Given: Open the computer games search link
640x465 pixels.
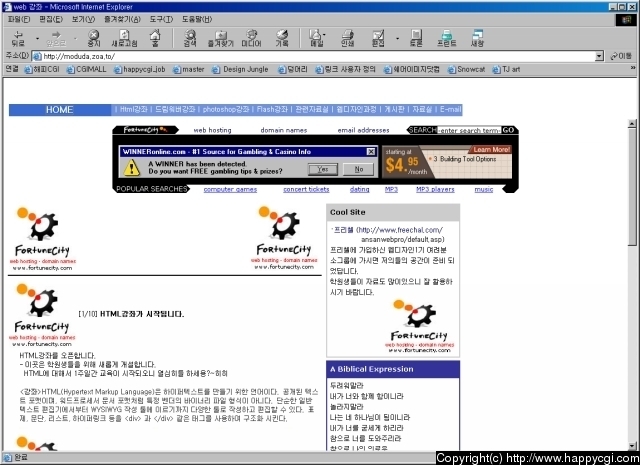Looking at the screenshot, I should pos(230,189).
